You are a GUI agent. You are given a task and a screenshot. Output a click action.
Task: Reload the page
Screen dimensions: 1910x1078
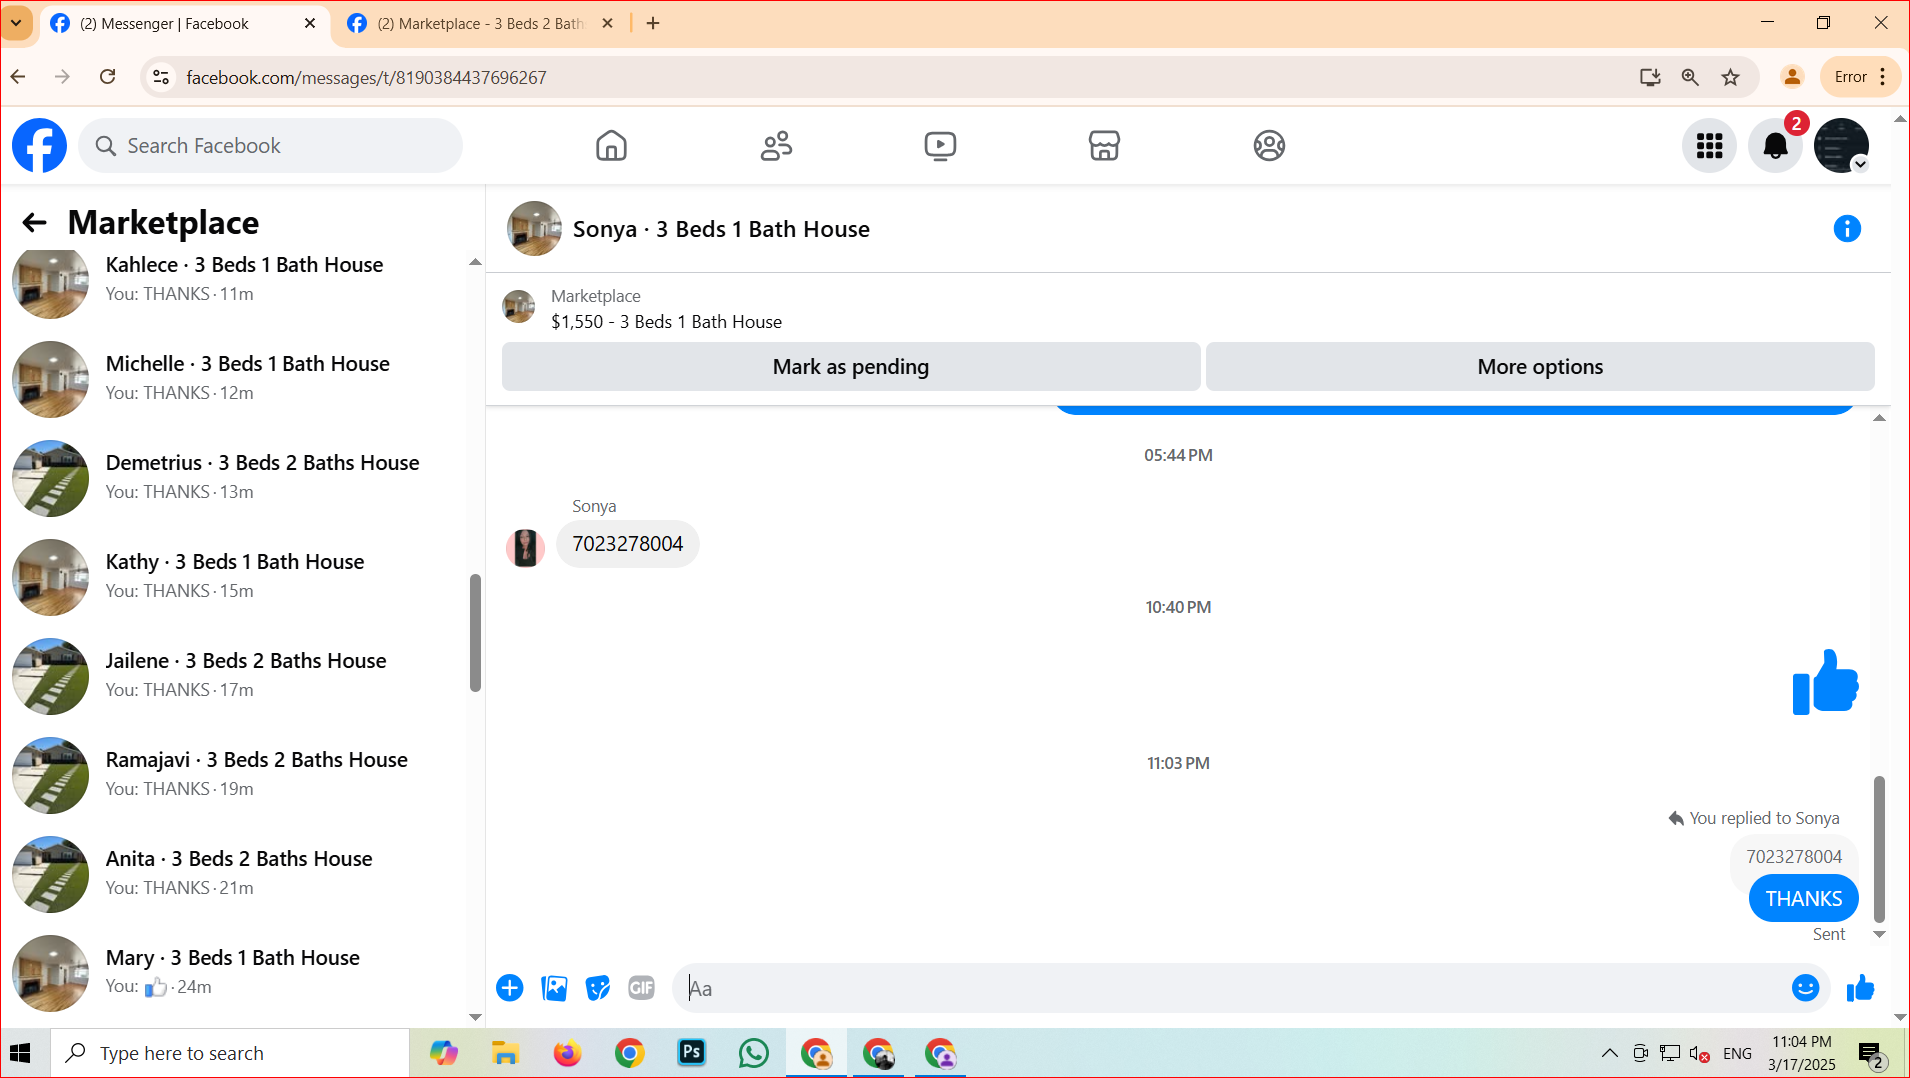tap(107, 77)
